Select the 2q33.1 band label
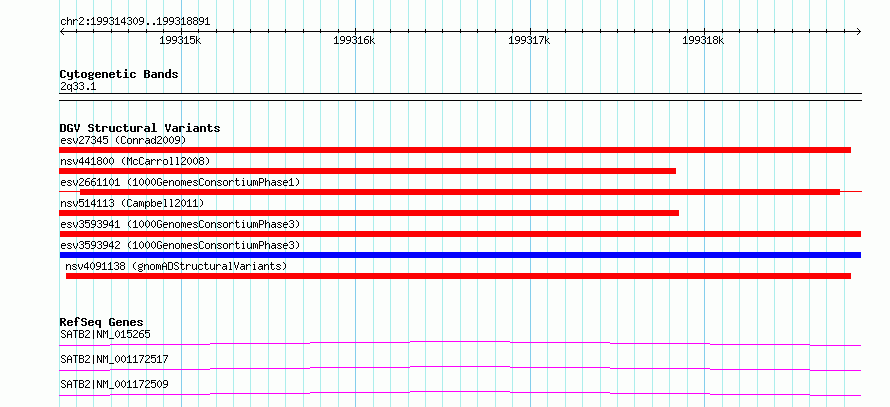Screen dimensions: 890x407 tap(78, 87)
